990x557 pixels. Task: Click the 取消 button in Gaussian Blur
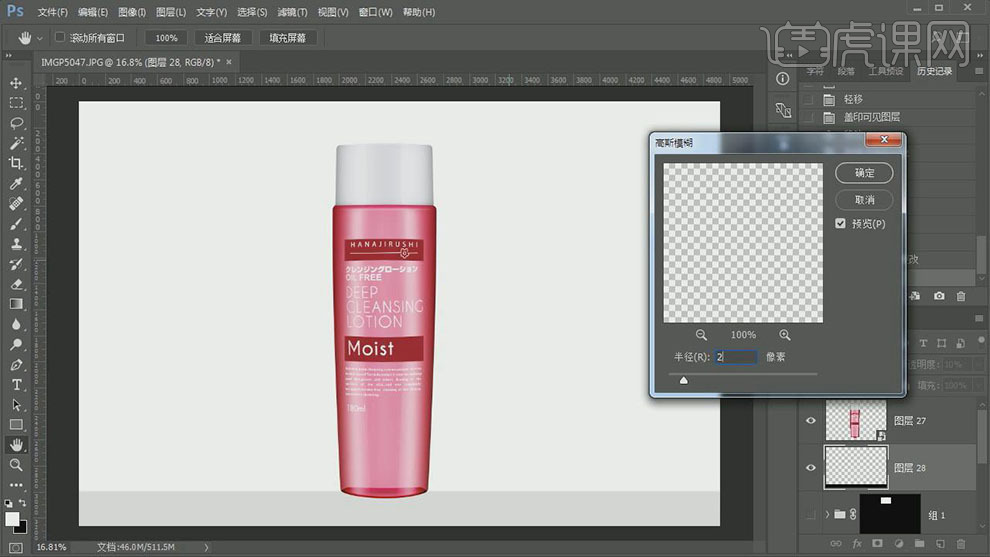(864, 200)
